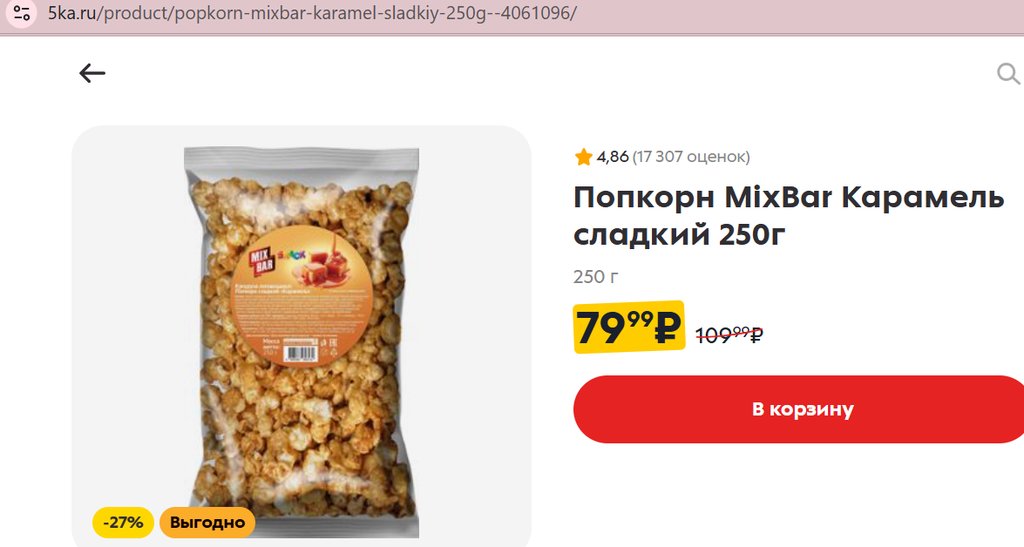Click the gray 250 г weight label
Screen dimensions: 1024x547
[x=596, y=277]
